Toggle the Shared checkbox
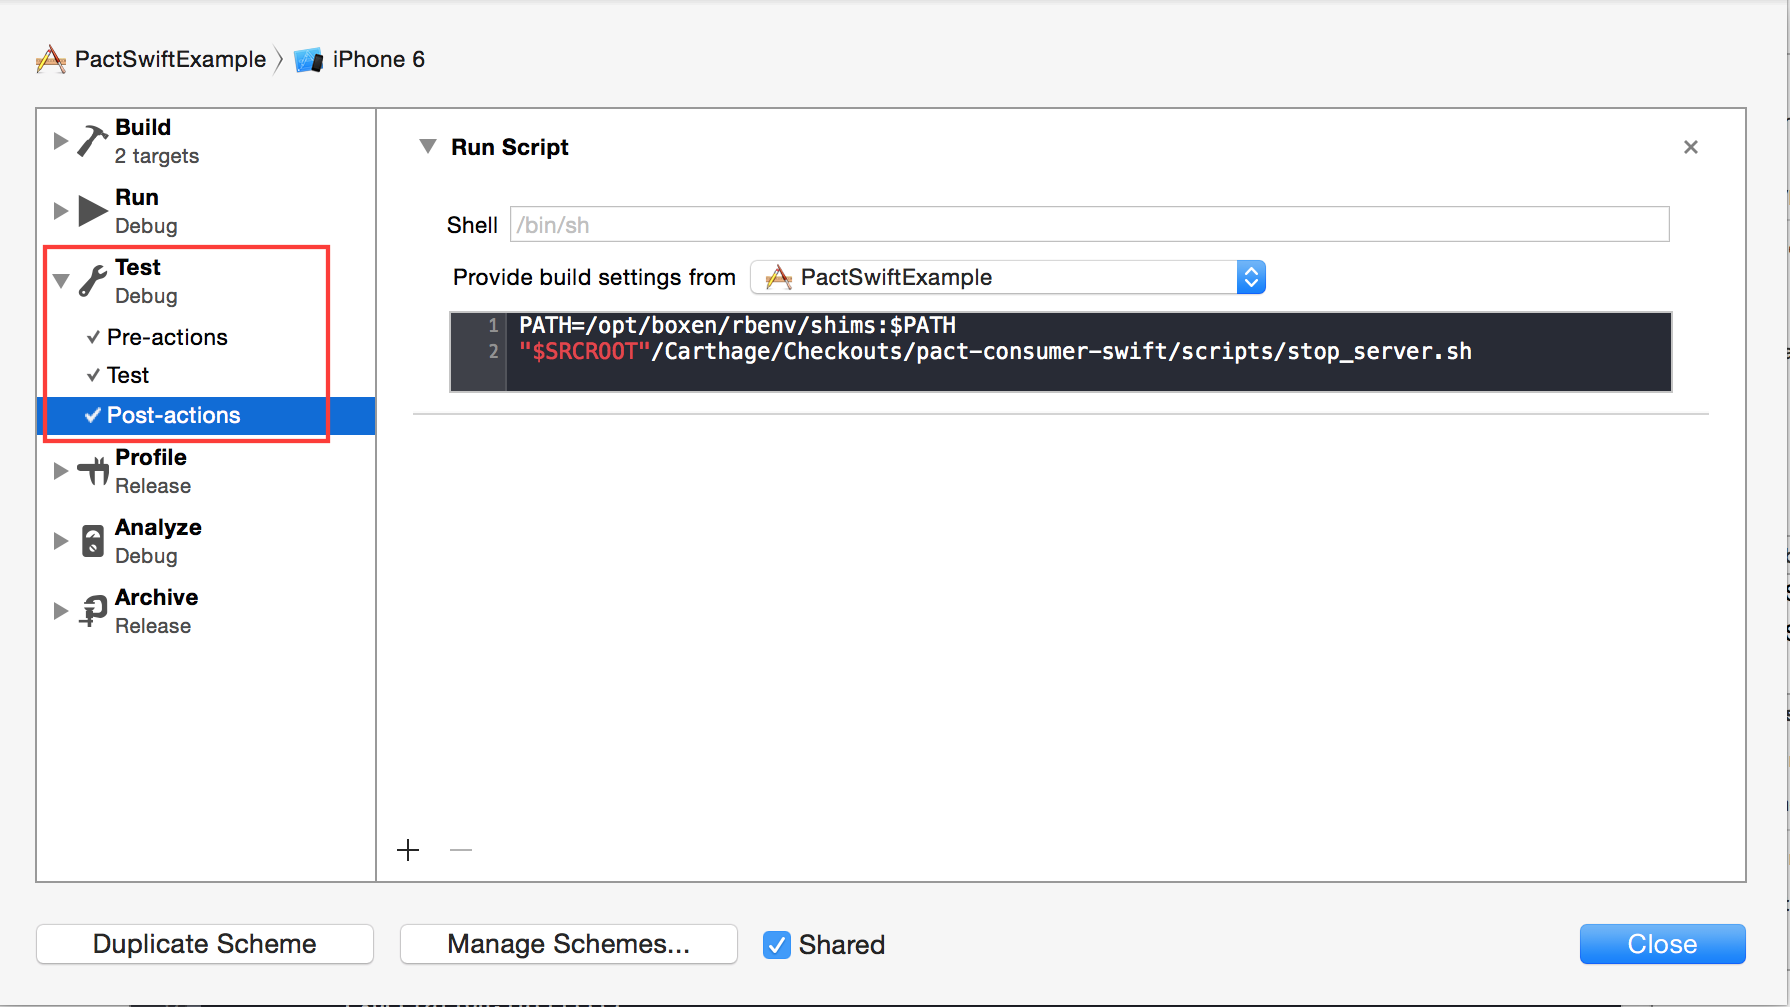This screenshot has width=1790, height=1007. point(777,945)
